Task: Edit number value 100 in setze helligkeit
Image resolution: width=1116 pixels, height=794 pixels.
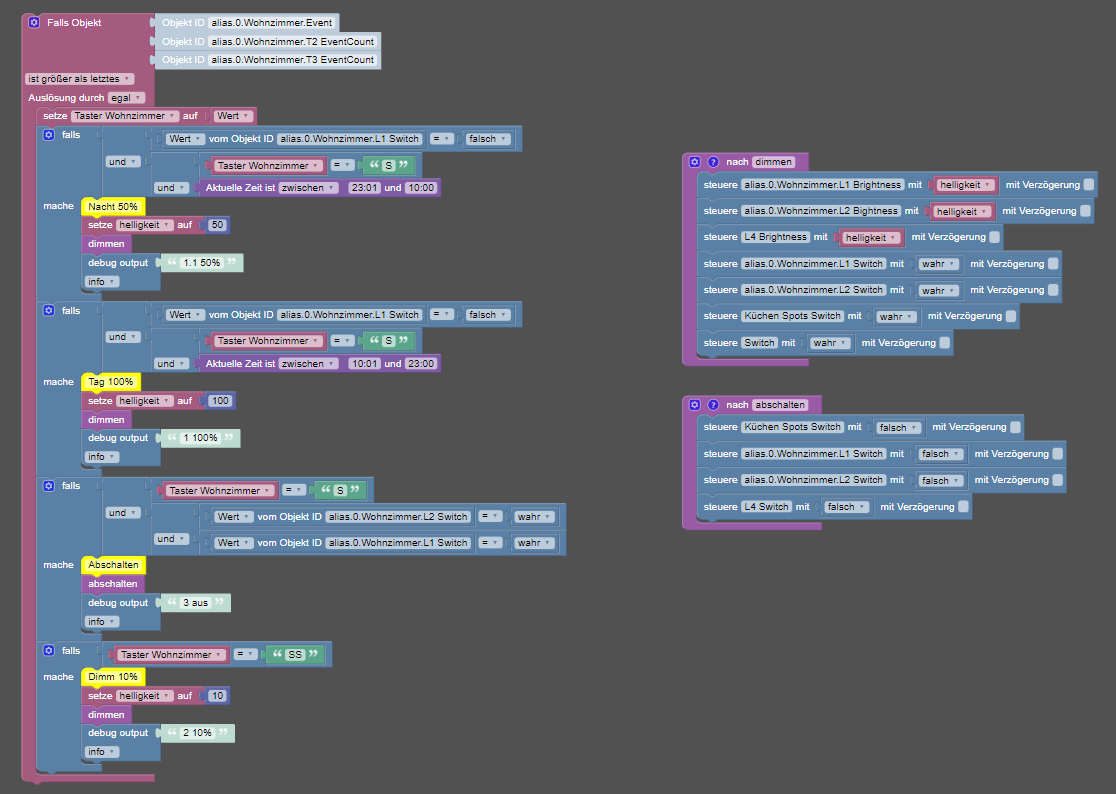Action: pos(220,401)
